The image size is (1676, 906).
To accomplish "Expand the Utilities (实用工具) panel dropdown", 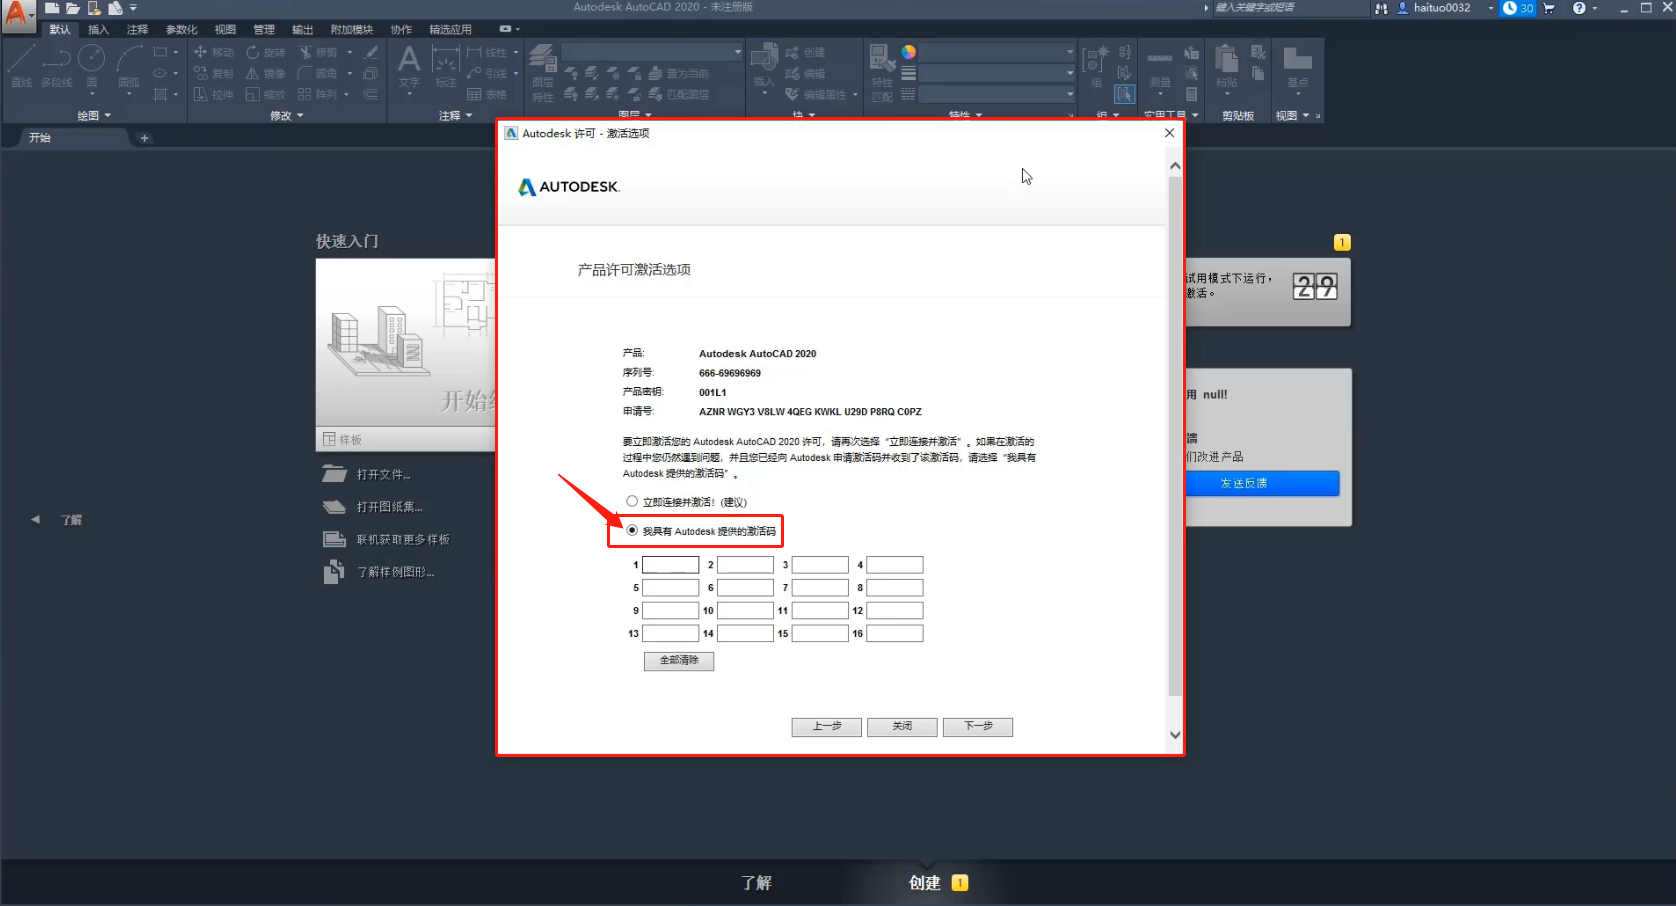I will coord(1171,115).
